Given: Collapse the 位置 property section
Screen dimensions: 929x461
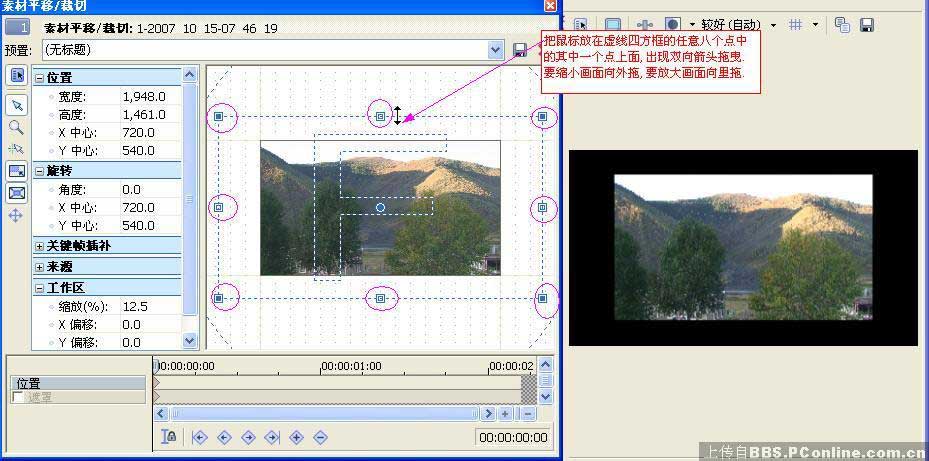Looking at the screenshot, I should tap(39, 78).
